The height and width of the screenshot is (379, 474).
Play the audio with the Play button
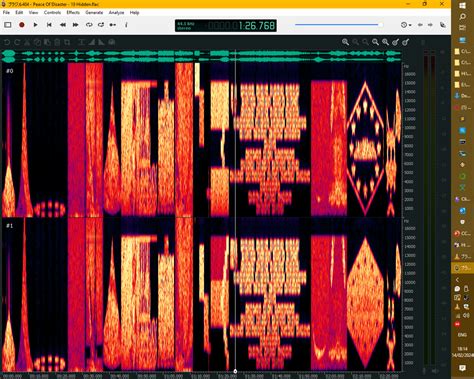(35, 25)
